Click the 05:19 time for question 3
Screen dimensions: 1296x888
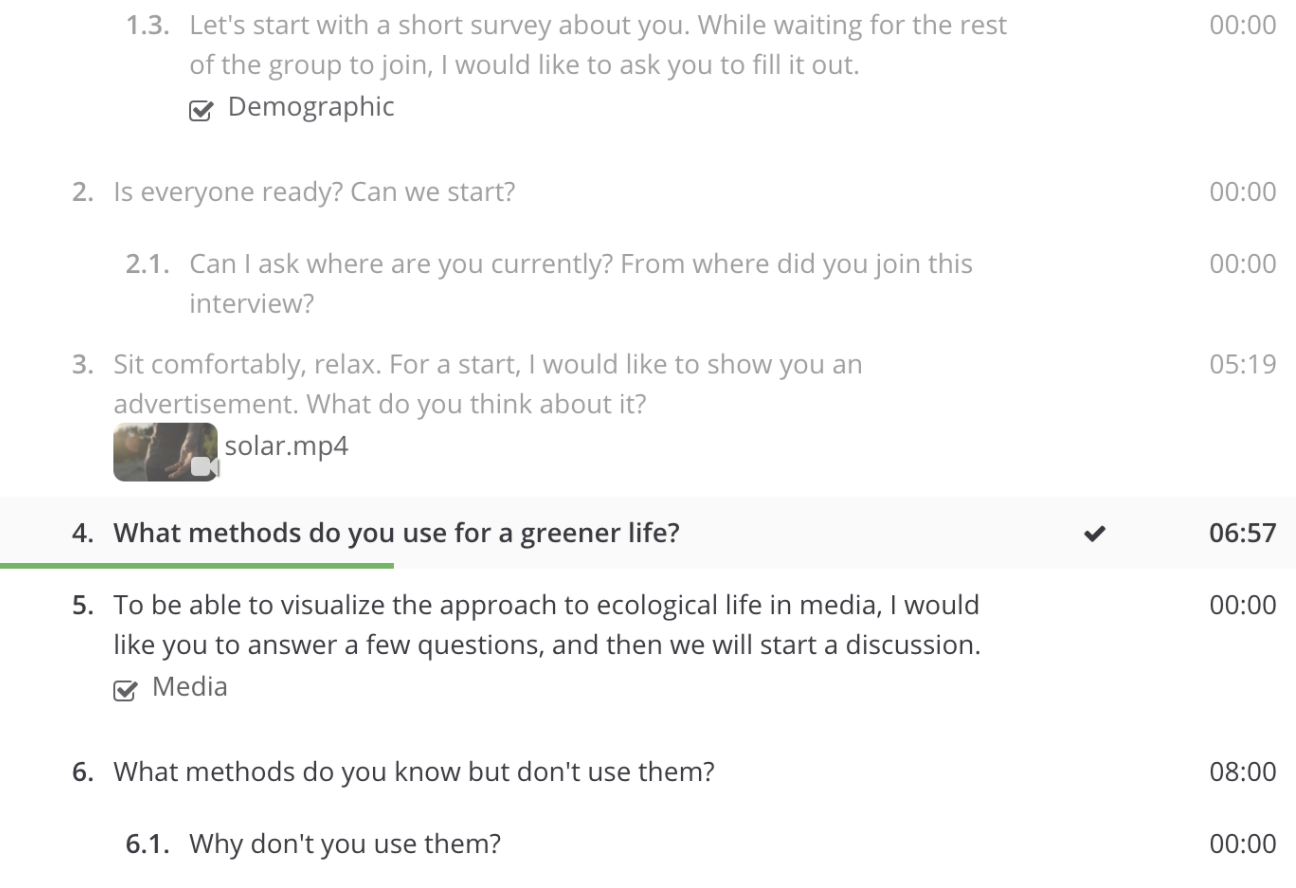click(1243, 364)
